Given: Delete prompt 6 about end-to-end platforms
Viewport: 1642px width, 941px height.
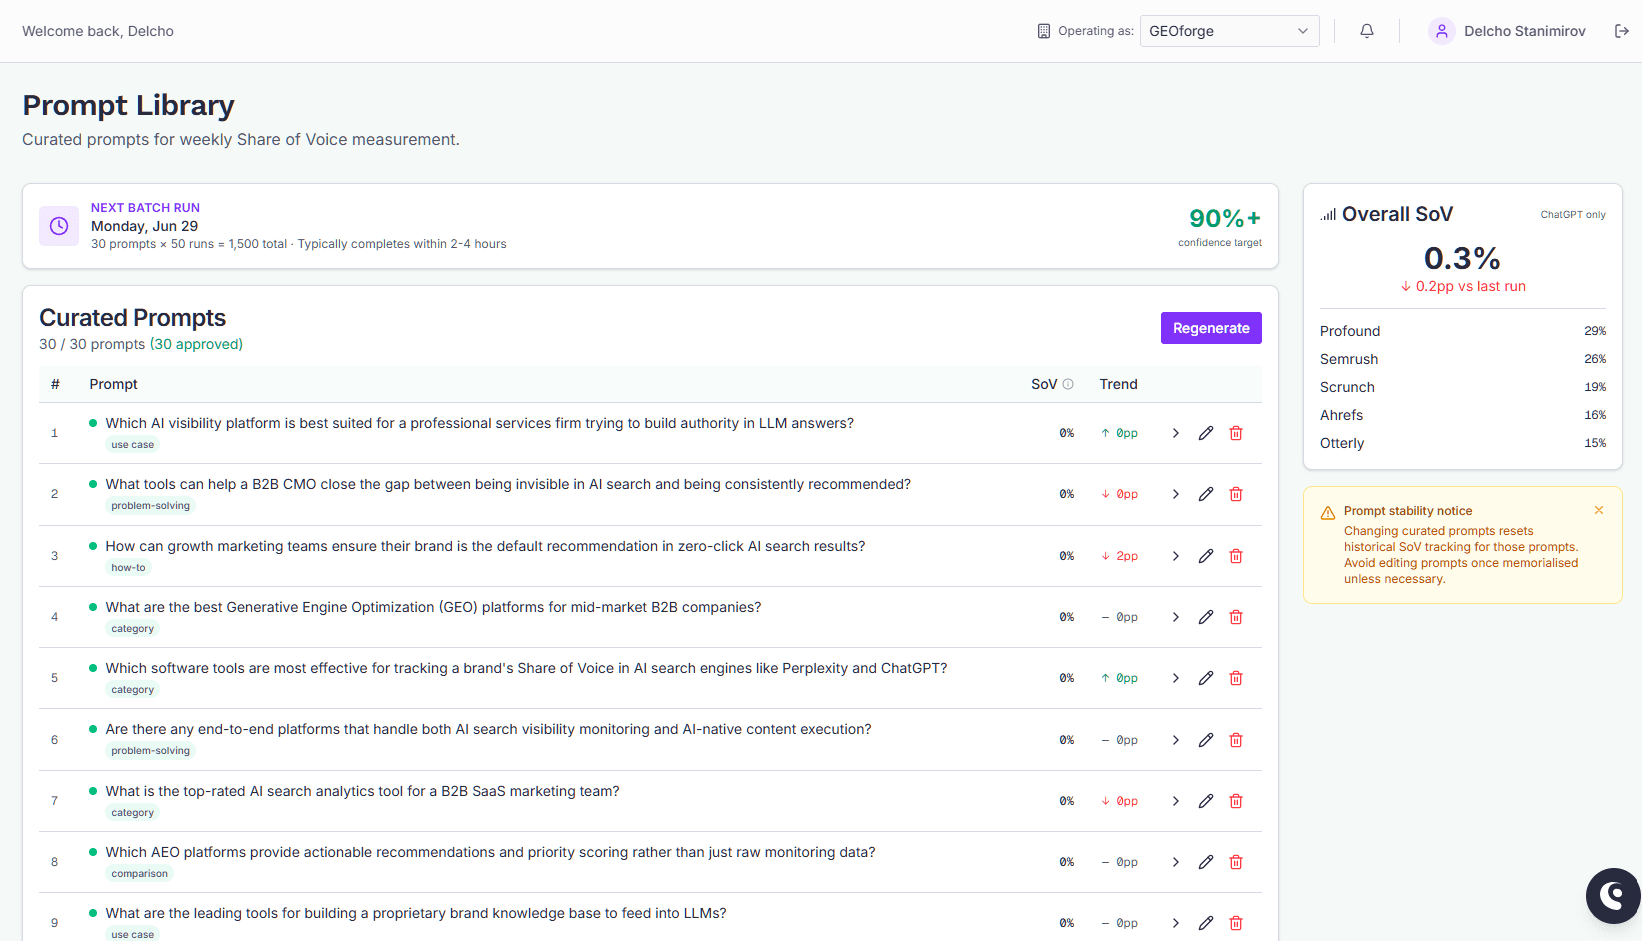Looking at the screenshot, I should click(x=1236, y=740).
